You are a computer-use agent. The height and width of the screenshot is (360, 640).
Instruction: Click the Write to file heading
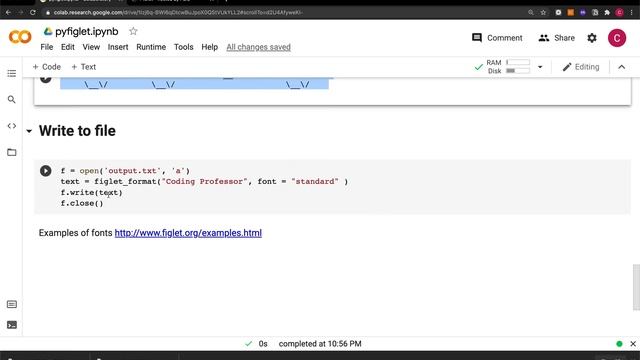(x=77, y=131)
